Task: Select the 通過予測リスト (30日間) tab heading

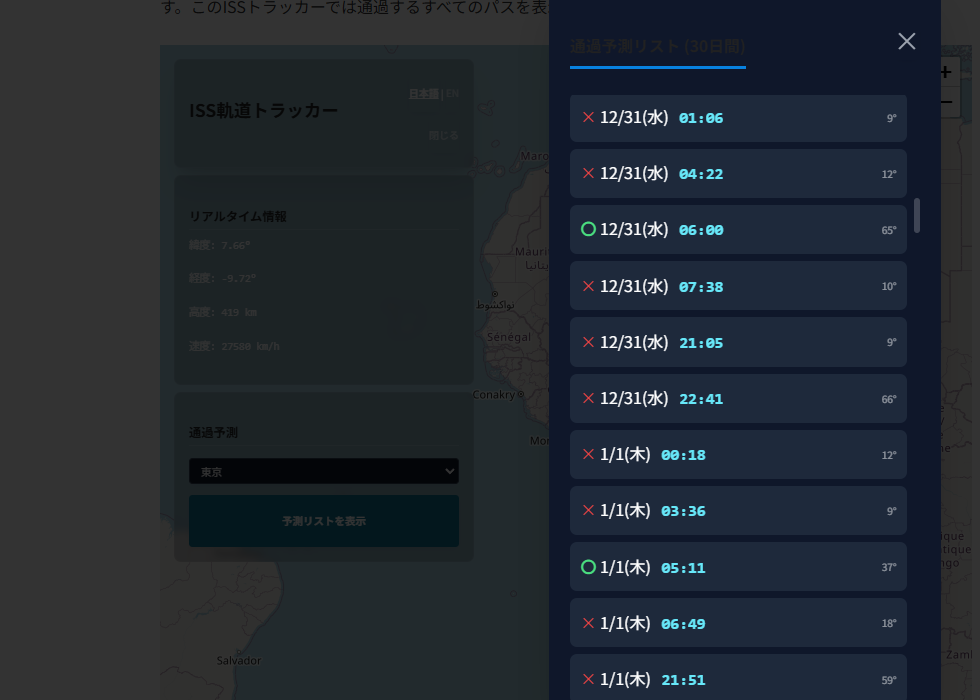Action: [x=657, y=47]
